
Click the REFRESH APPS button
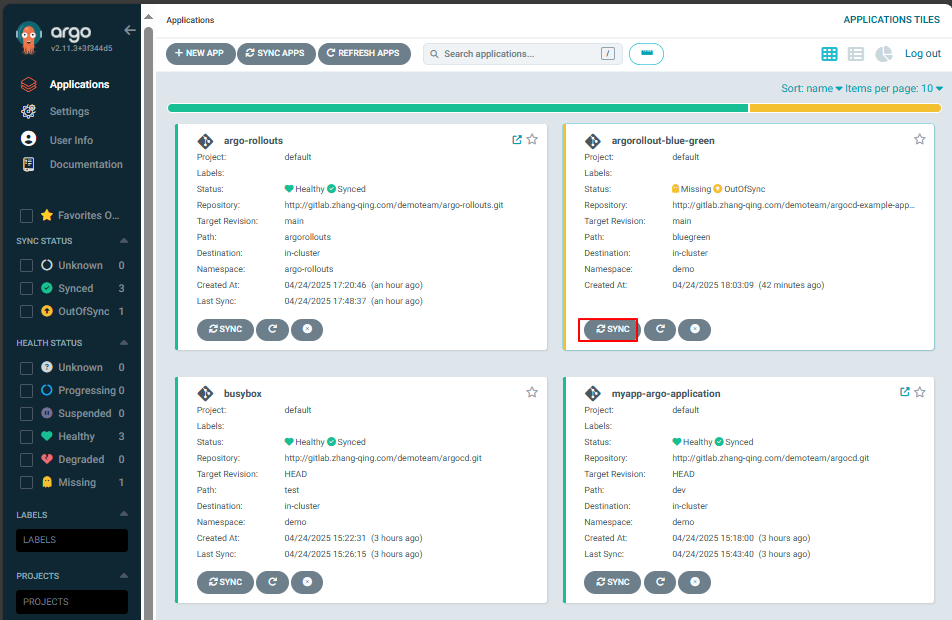point(364,53)
